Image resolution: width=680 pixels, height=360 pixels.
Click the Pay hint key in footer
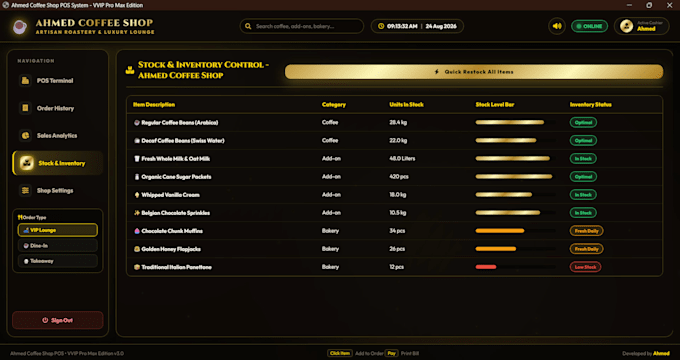point(391,353)
